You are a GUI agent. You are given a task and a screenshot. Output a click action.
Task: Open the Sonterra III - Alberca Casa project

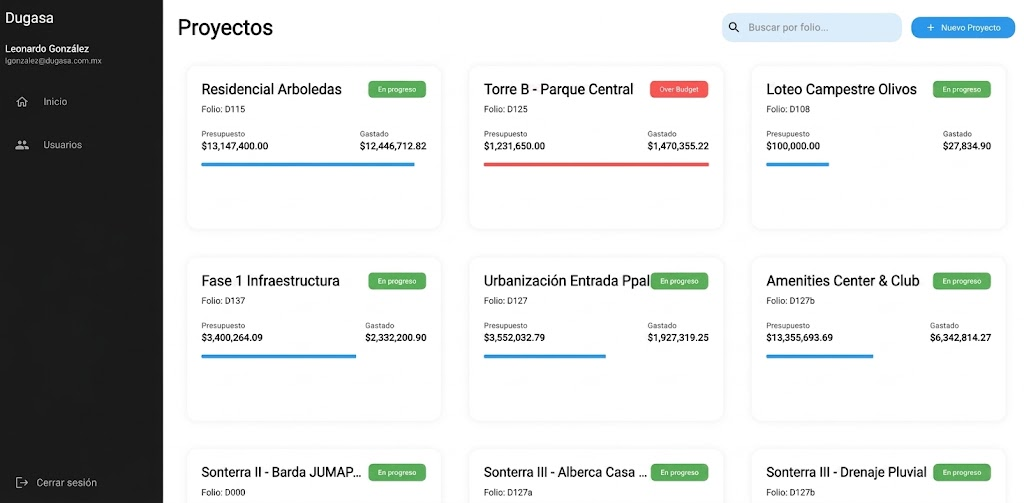pyautogui.click(x=566, y=472)
